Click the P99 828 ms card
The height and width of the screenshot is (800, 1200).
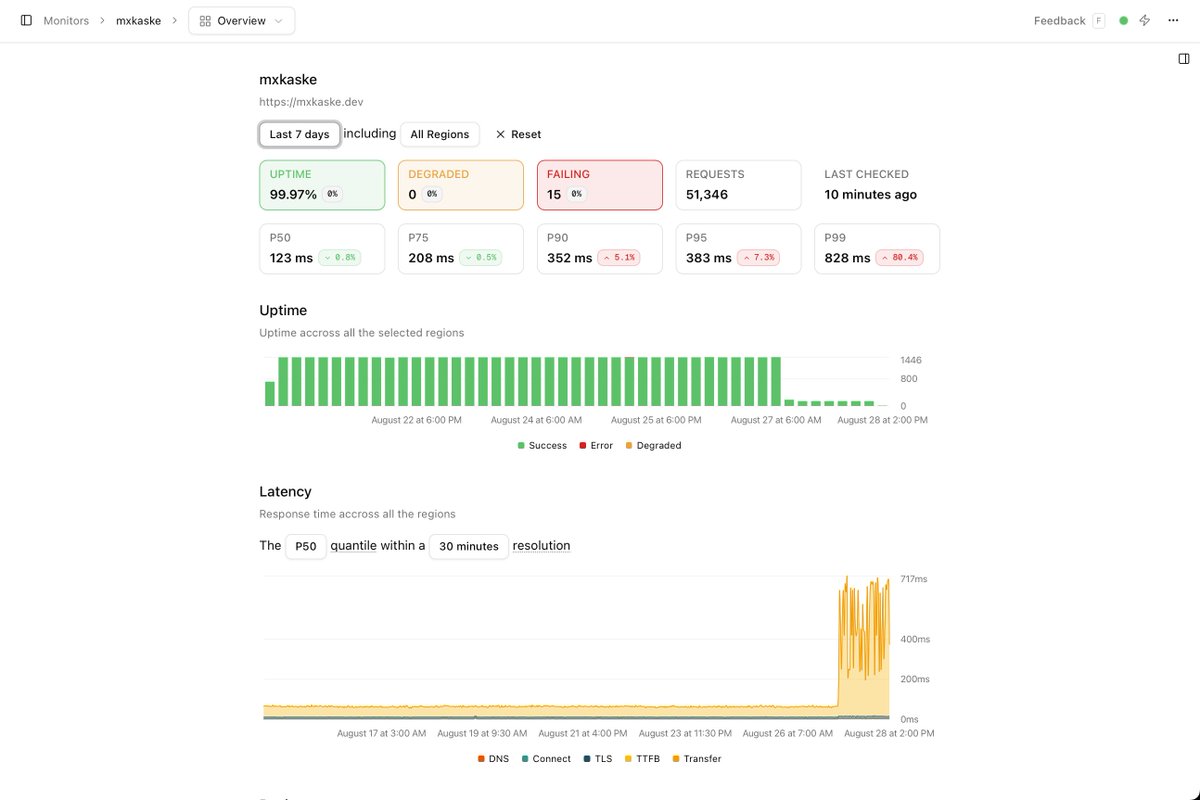point(877,248)
